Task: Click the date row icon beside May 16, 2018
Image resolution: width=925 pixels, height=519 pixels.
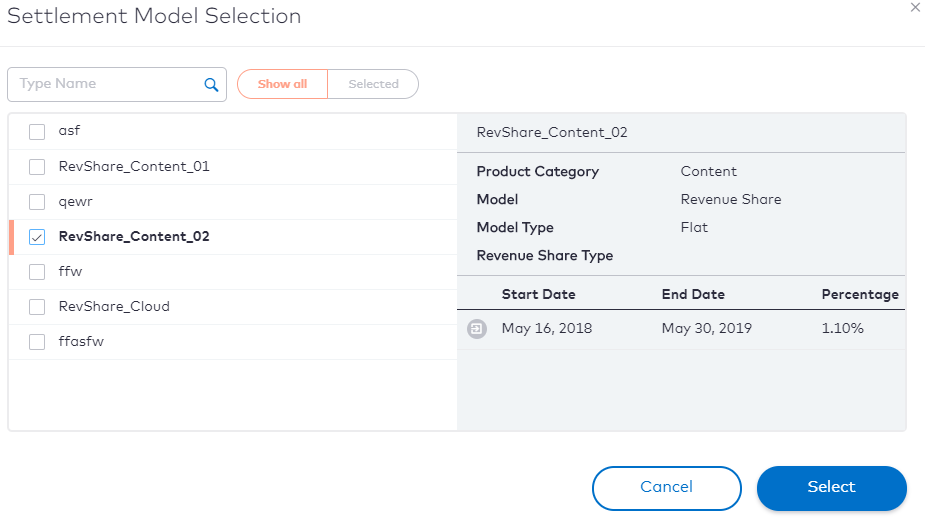Action: tap(477, 329)
